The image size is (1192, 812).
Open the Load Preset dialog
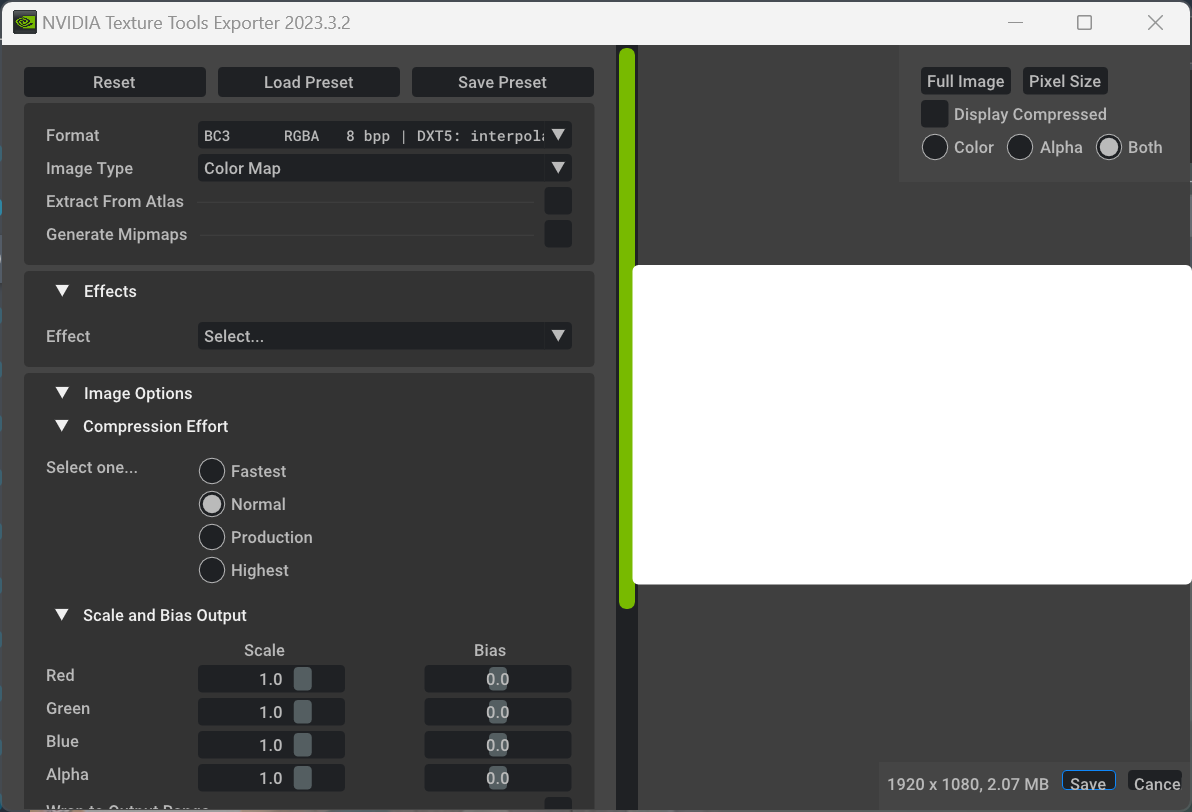(309, 82)
